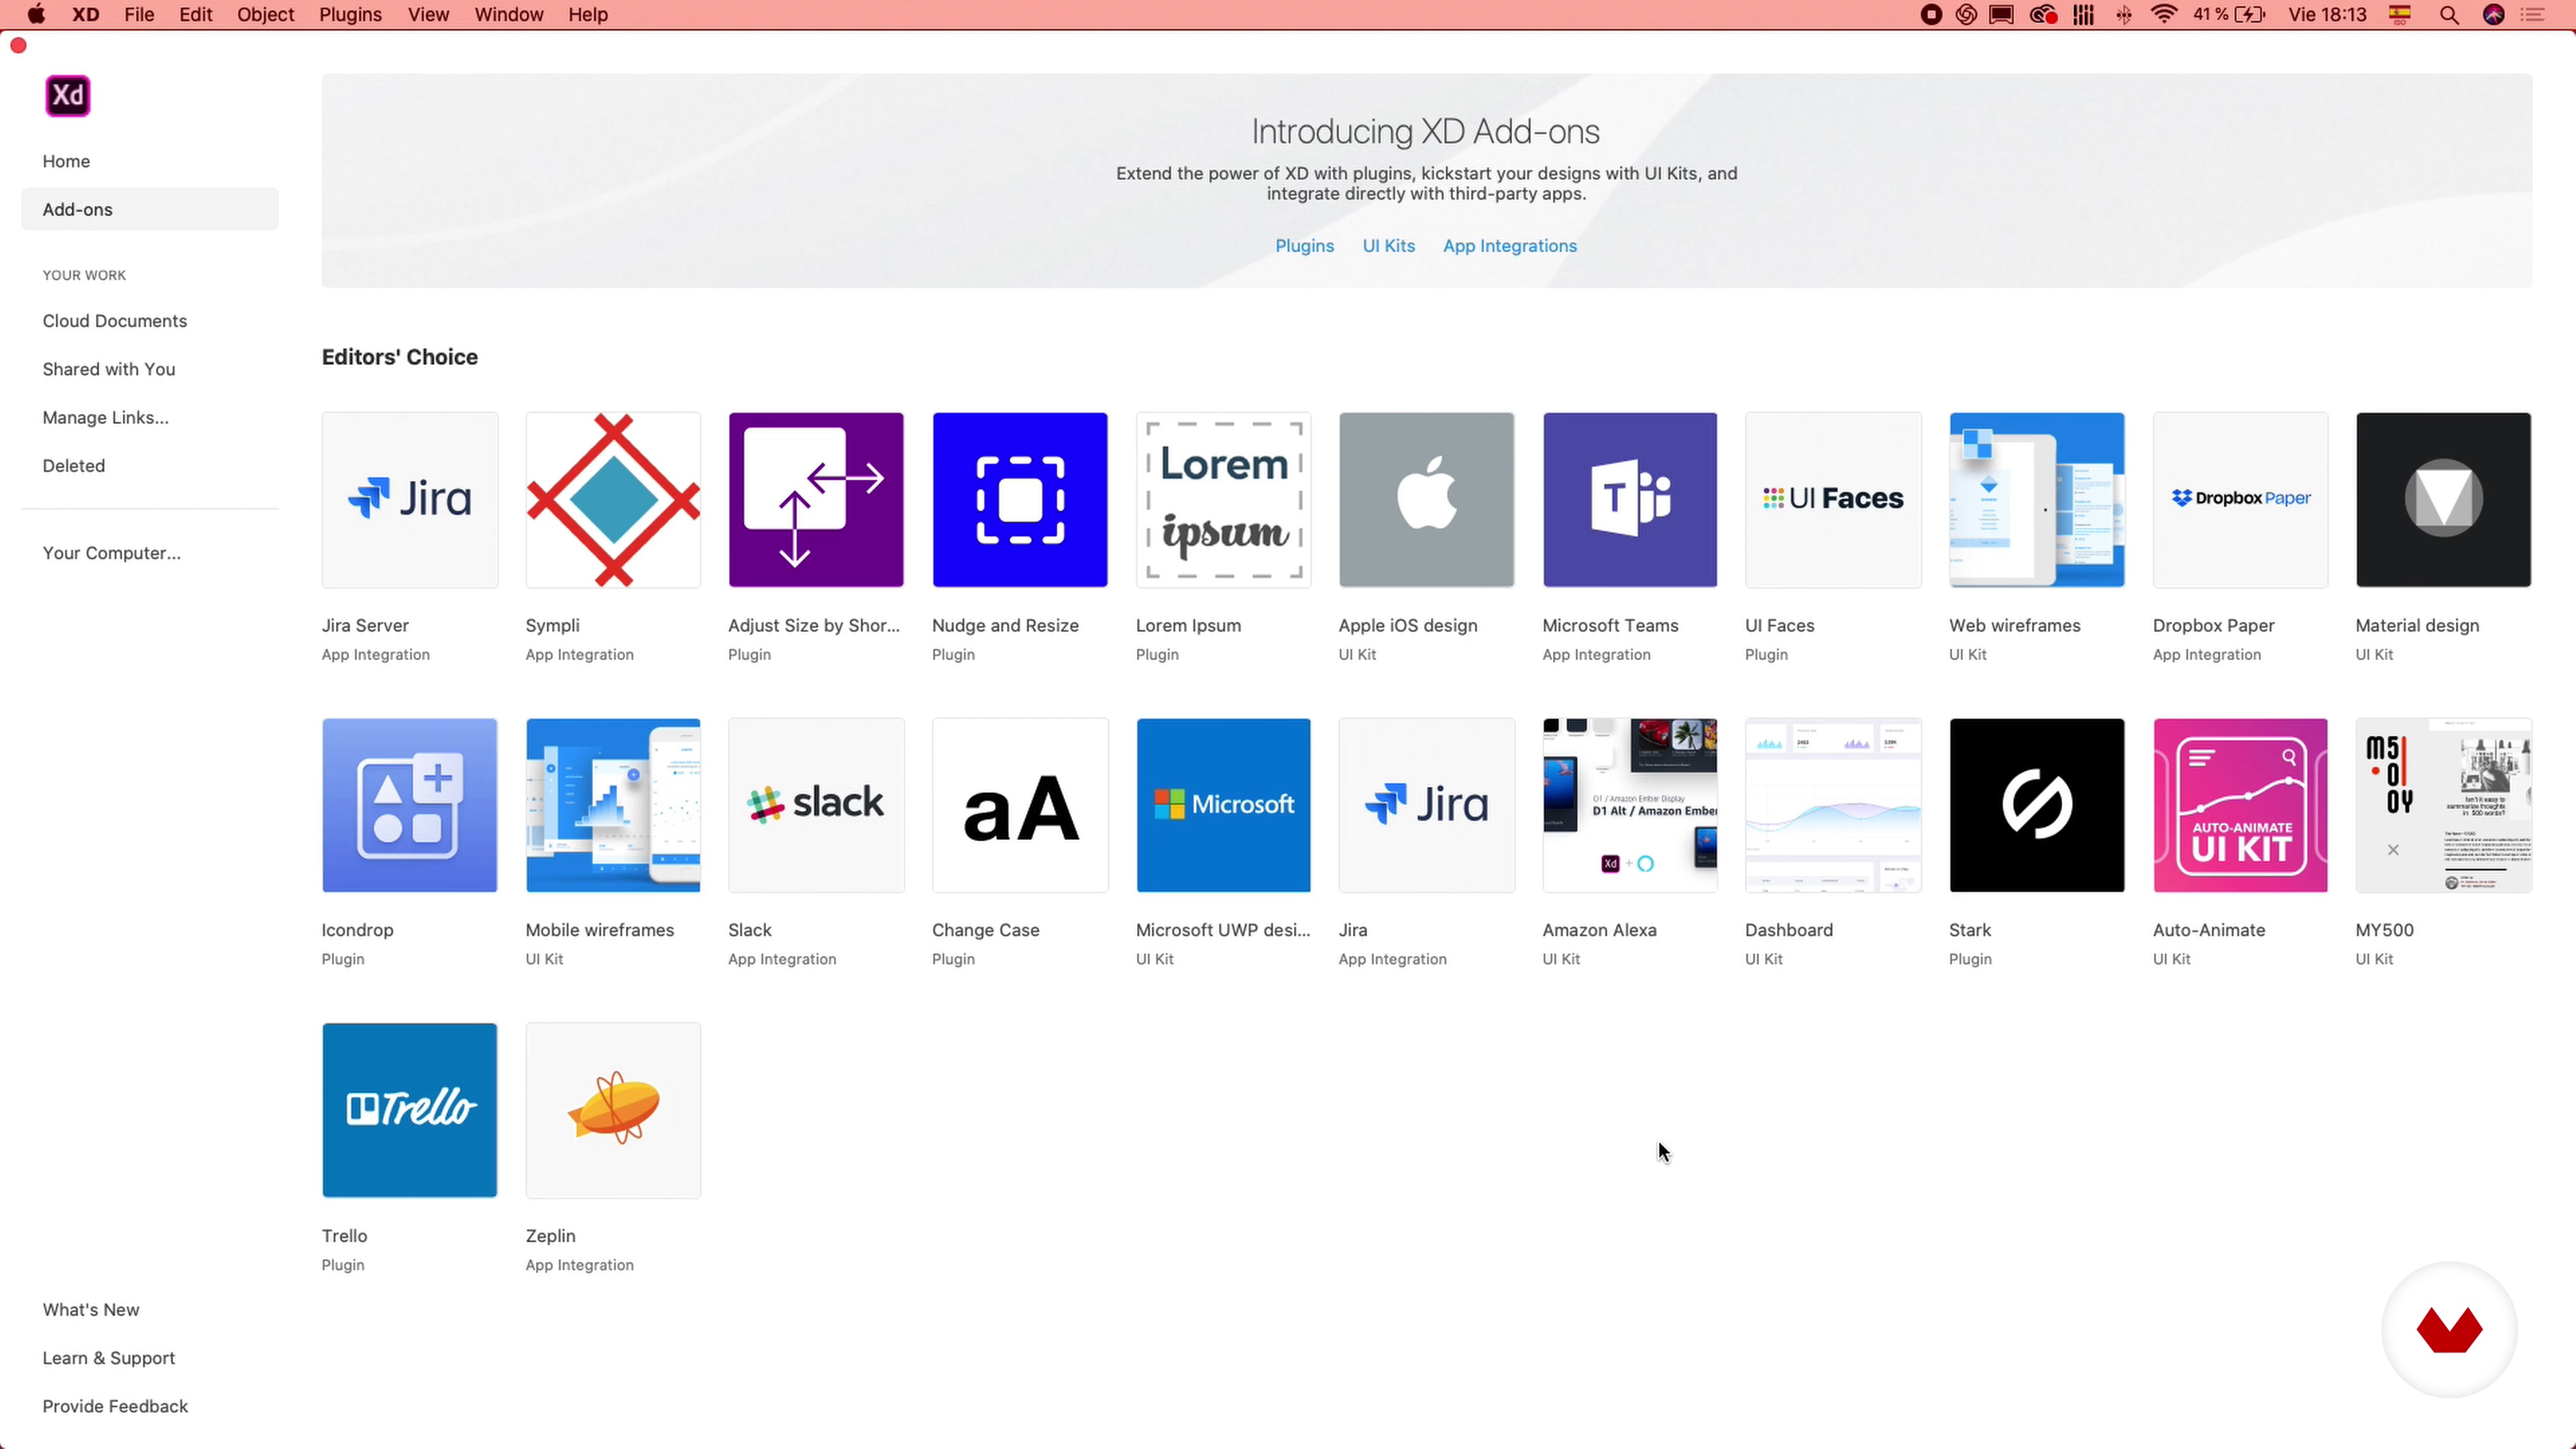Image resolution: width=2576 pixels, height=1449 pixels.
Task: Click the MY500 UI kit thumbnail
Action: (x=2443, y=805)
